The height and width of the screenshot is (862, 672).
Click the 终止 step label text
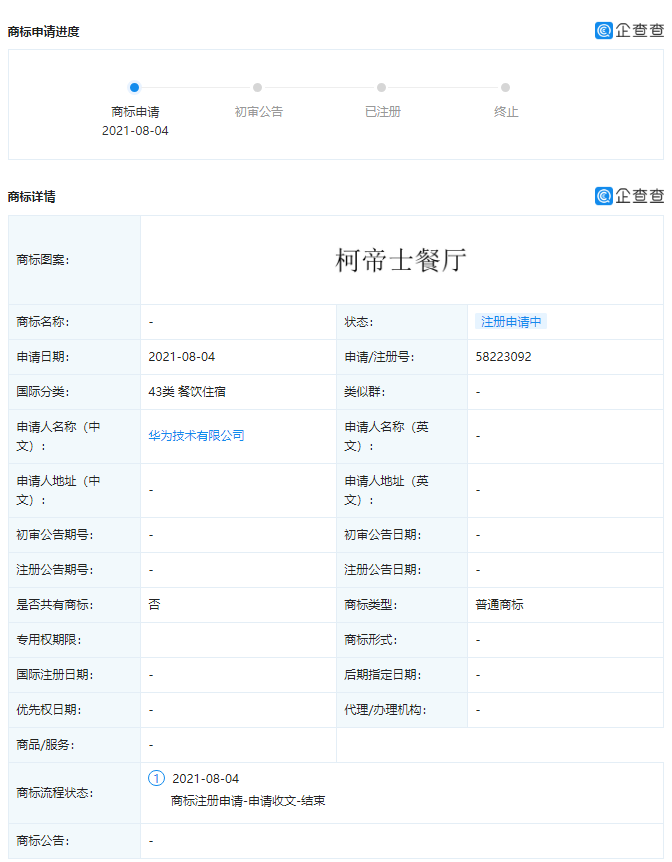click(x=506, y=112)
